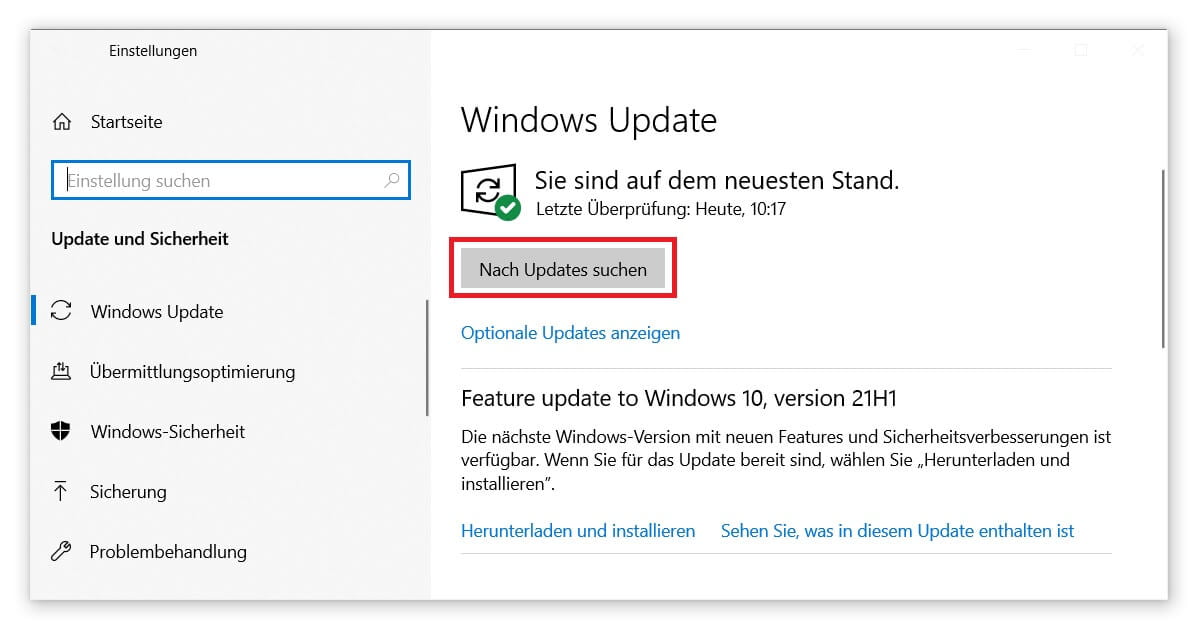Click the Übermittlungsoptimierung sidebar icon
Screen dimensions: 1200x630
point(62,372)
